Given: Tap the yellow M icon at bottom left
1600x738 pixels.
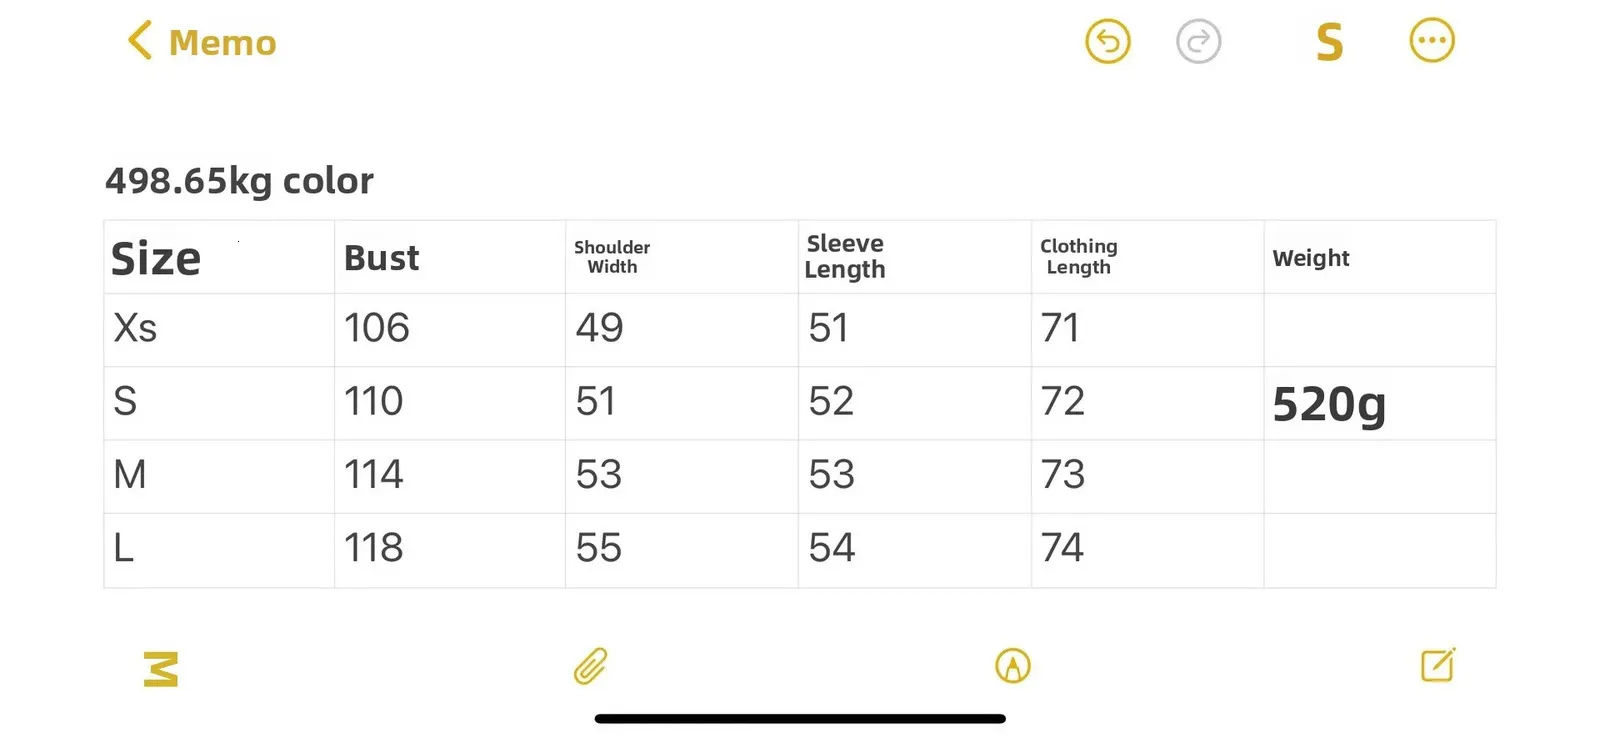Looking at the screenshot, I should [x=161, y=669].
